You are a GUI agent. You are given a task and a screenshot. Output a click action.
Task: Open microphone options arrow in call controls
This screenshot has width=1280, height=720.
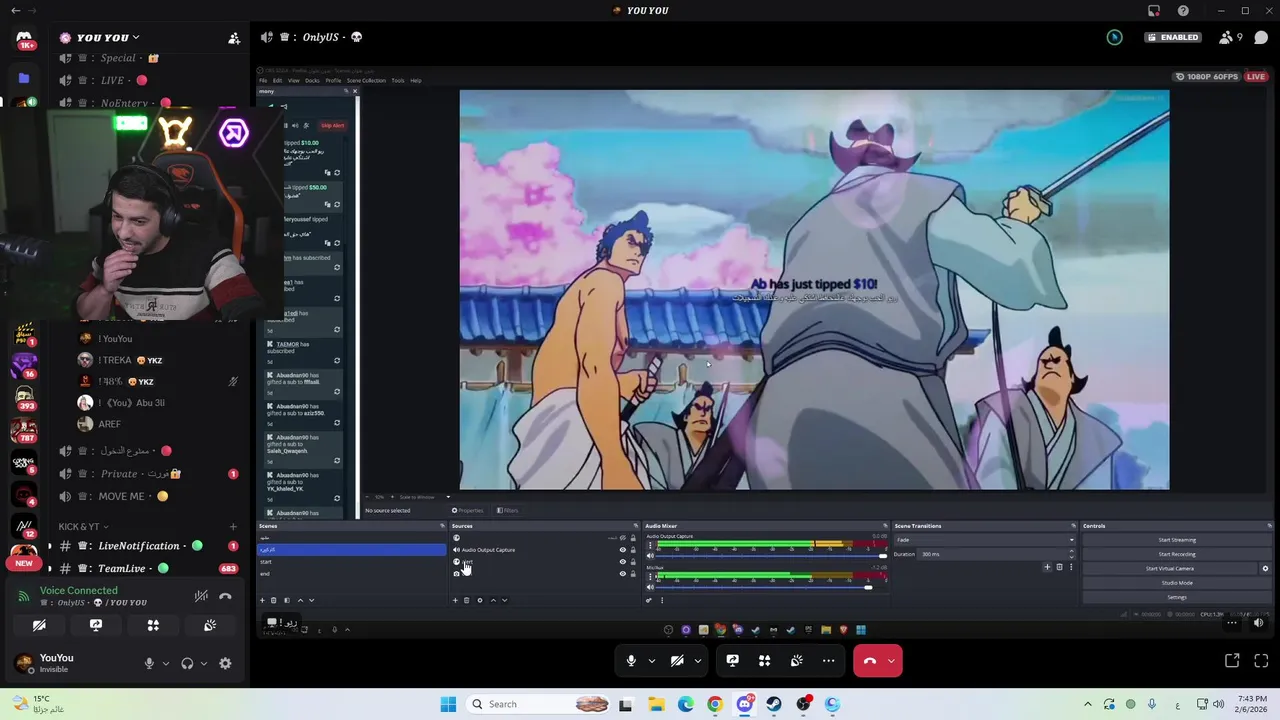(651, 660)
